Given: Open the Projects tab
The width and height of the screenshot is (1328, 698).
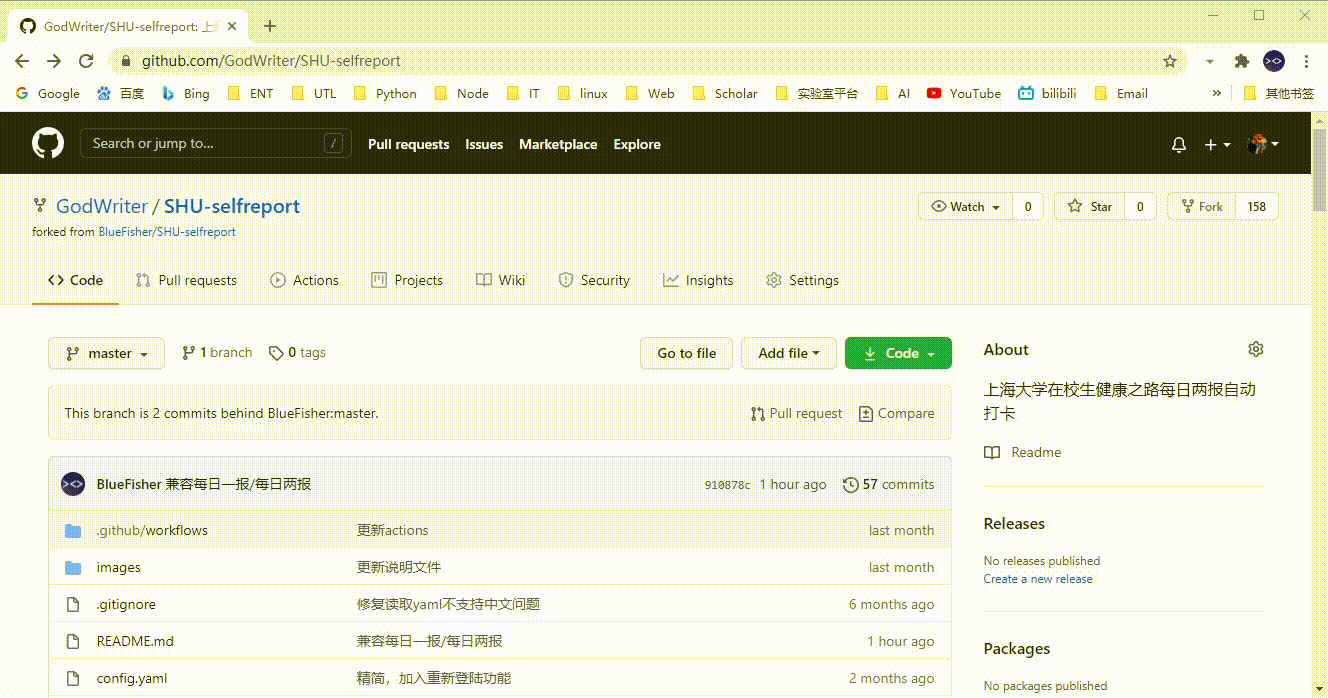Looking at the screenshot, I should tap(407, 280).
